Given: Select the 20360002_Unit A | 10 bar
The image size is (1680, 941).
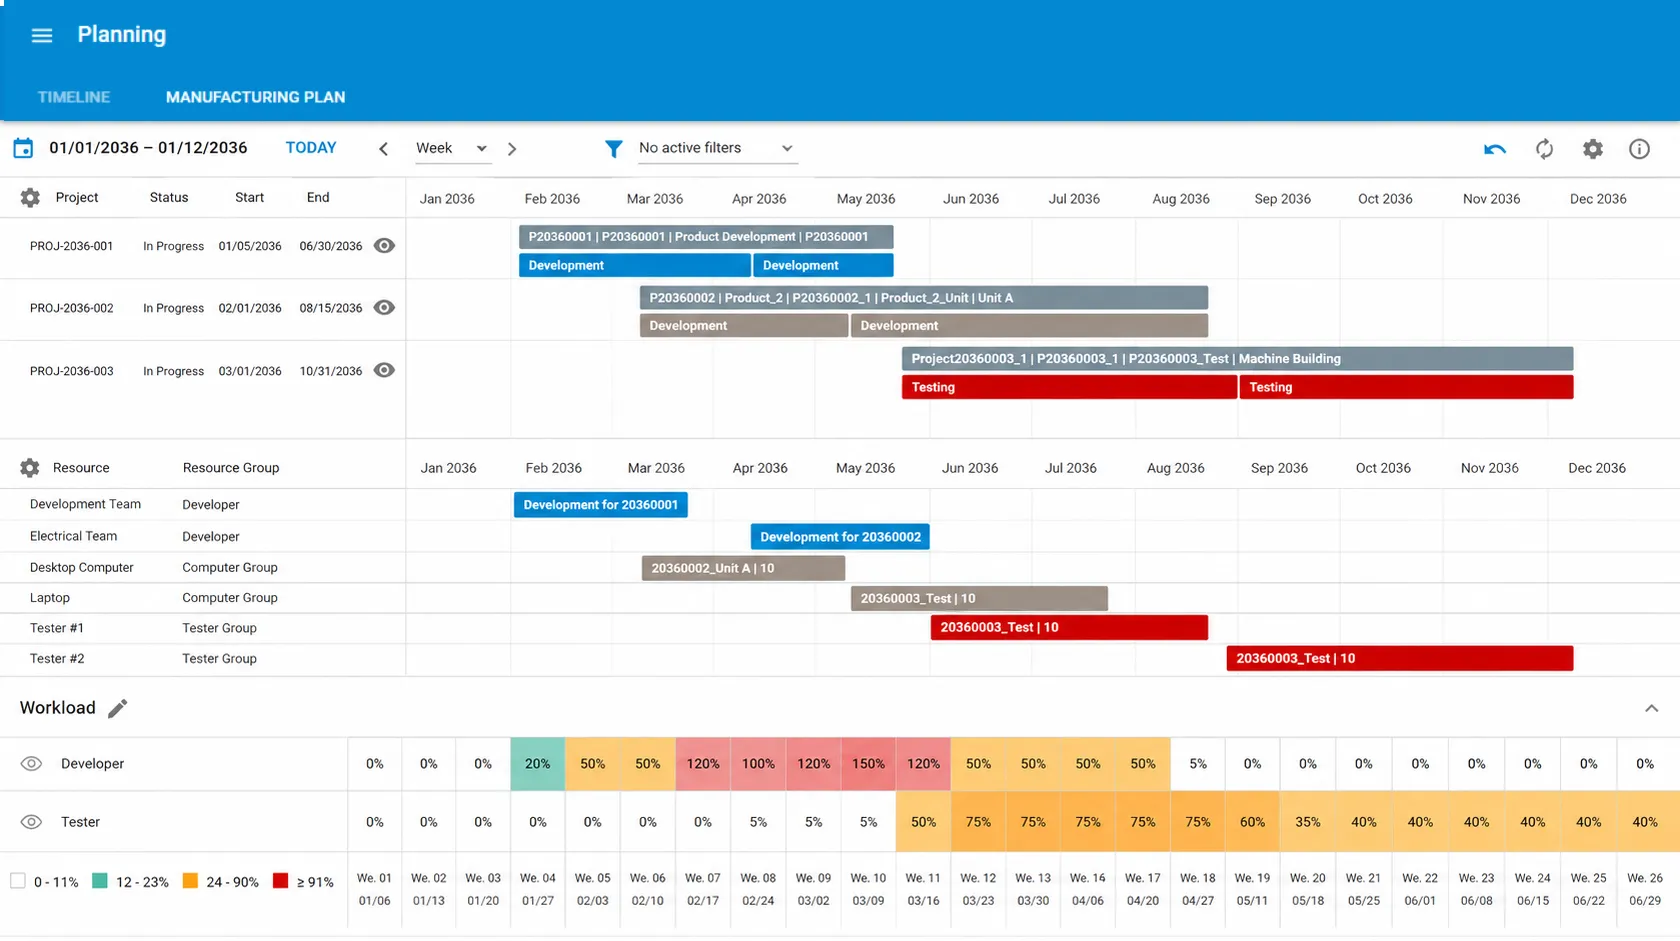Looking at the screenshot, I should (743, 568).
